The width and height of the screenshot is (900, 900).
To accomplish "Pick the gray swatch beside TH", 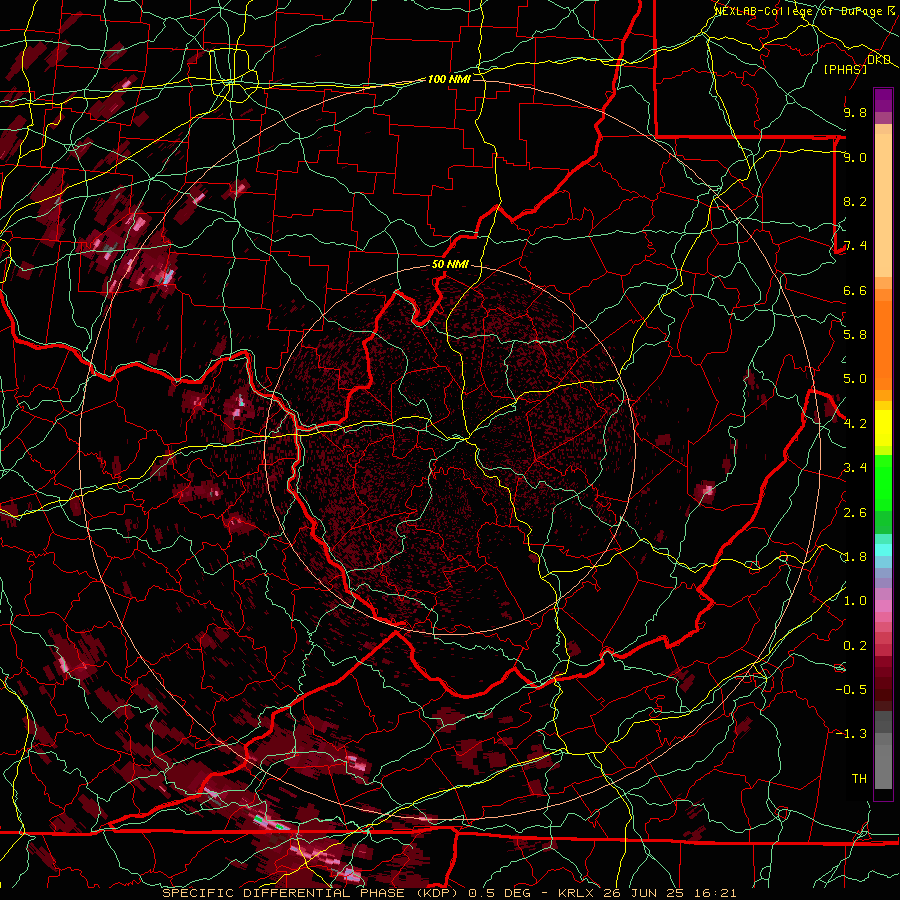I will tap(883, 769).
